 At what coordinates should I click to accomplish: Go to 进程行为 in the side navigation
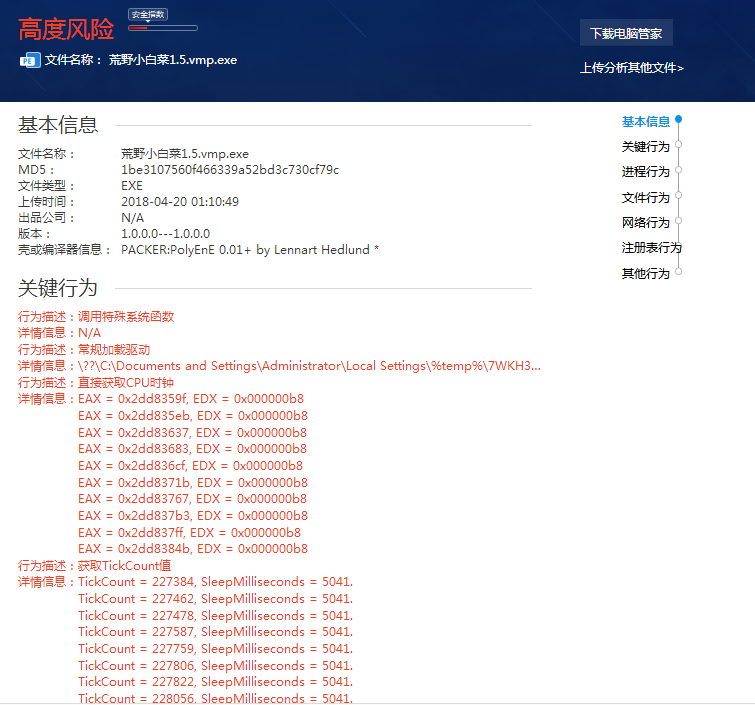click(645, 172)
